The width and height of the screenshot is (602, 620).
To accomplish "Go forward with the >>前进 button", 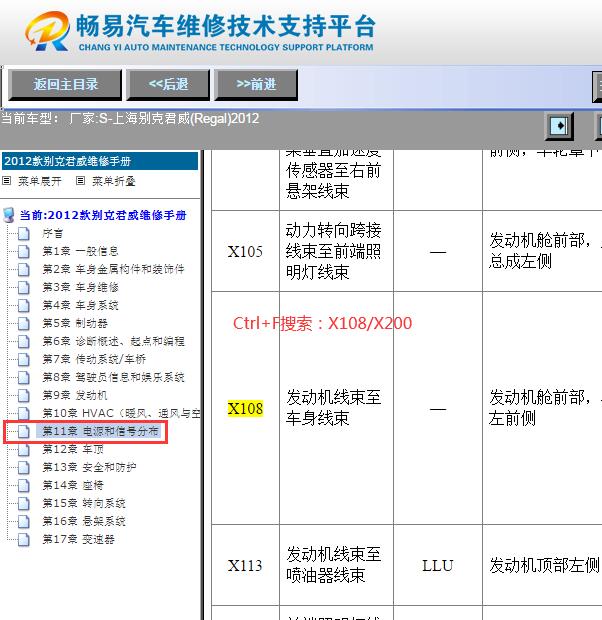I will (x=256, y=84).
